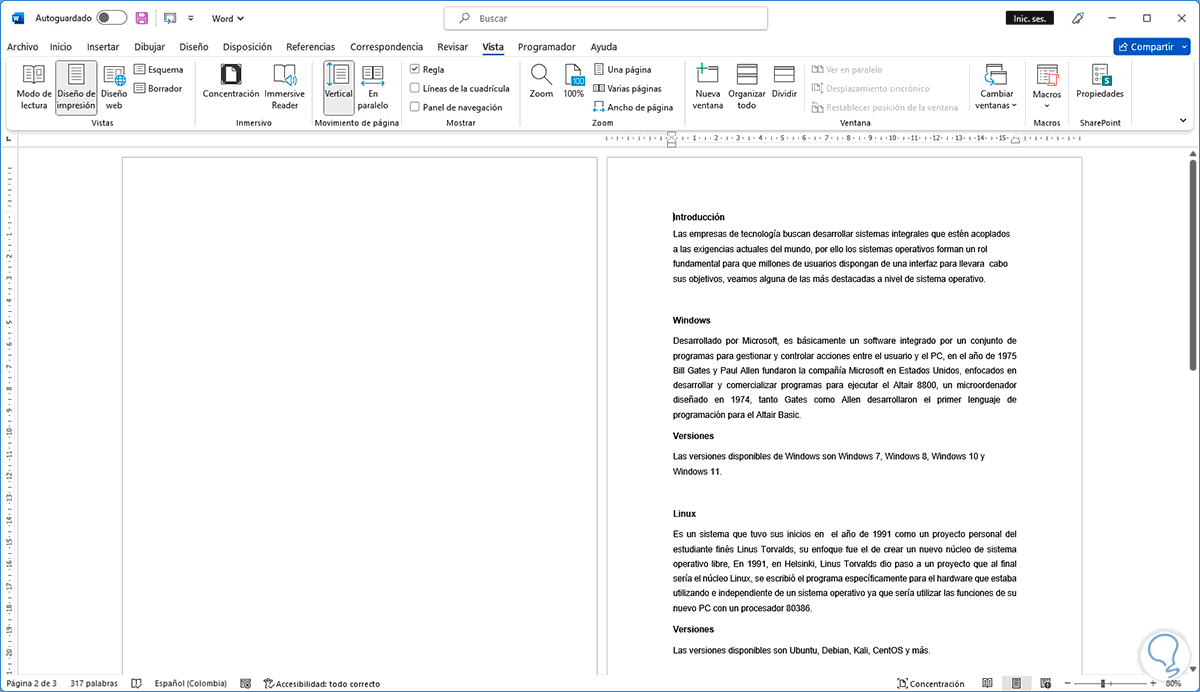The width and height of the screenshot is (1200, 692).
Task: Activate Concentración focus mode in ribbon
Action: tap(231, 82)
